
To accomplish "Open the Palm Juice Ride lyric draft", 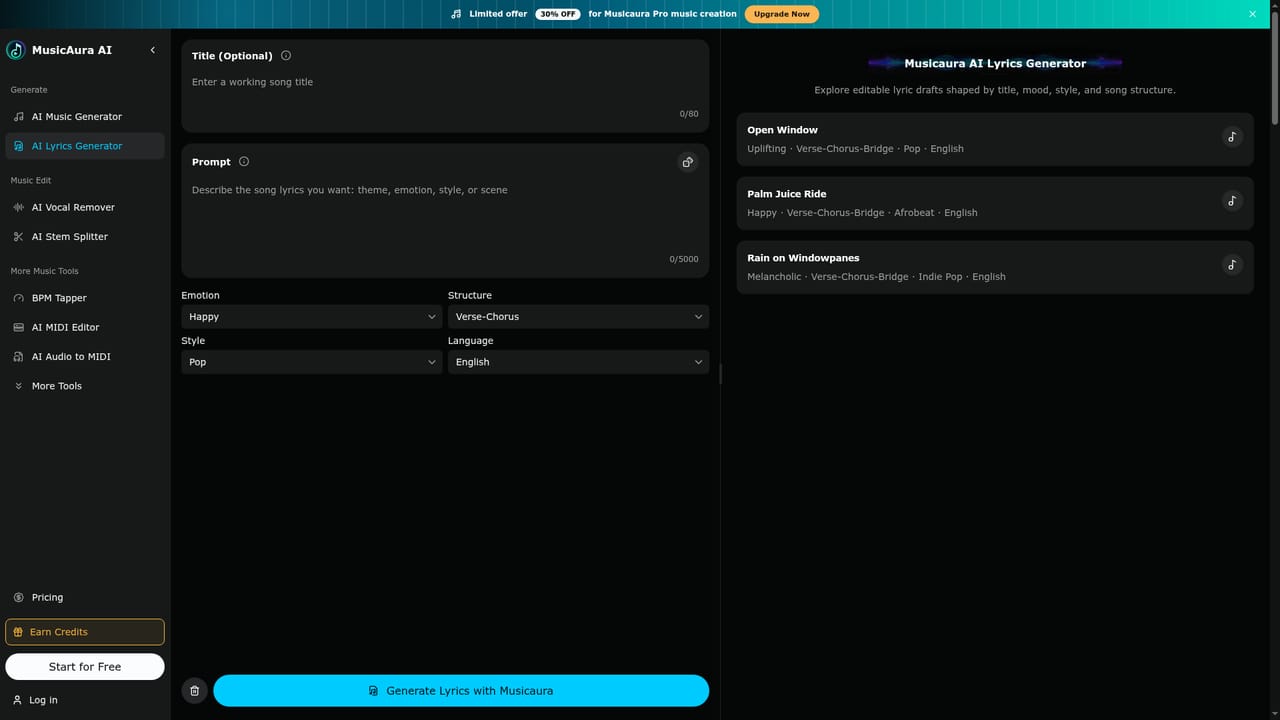I will [x=995, y=203].
